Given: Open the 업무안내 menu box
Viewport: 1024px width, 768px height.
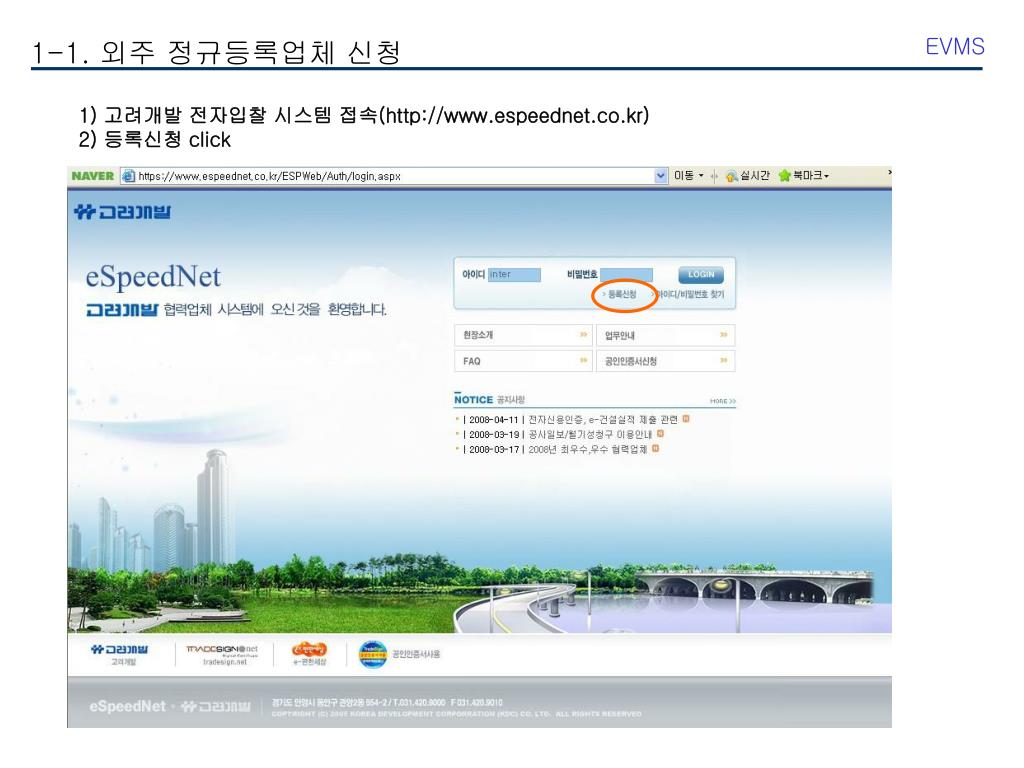Looking at the screenshot, I should 665,335.
